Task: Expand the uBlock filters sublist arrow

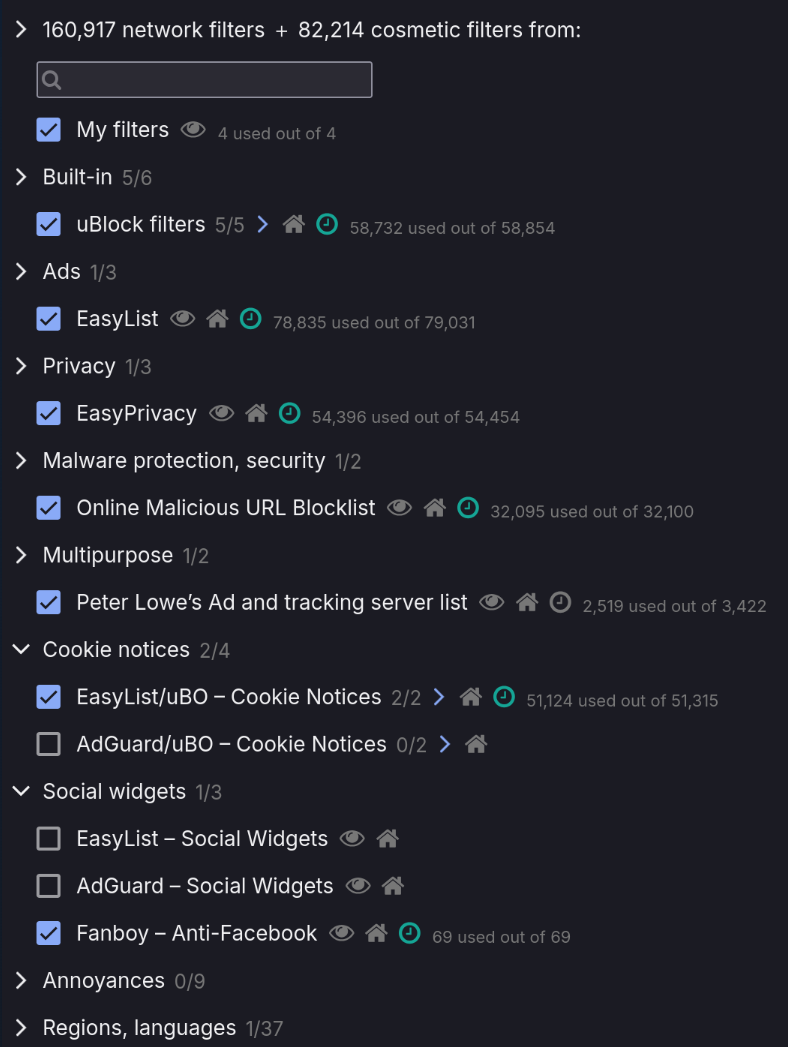Action: pos(263,225)
